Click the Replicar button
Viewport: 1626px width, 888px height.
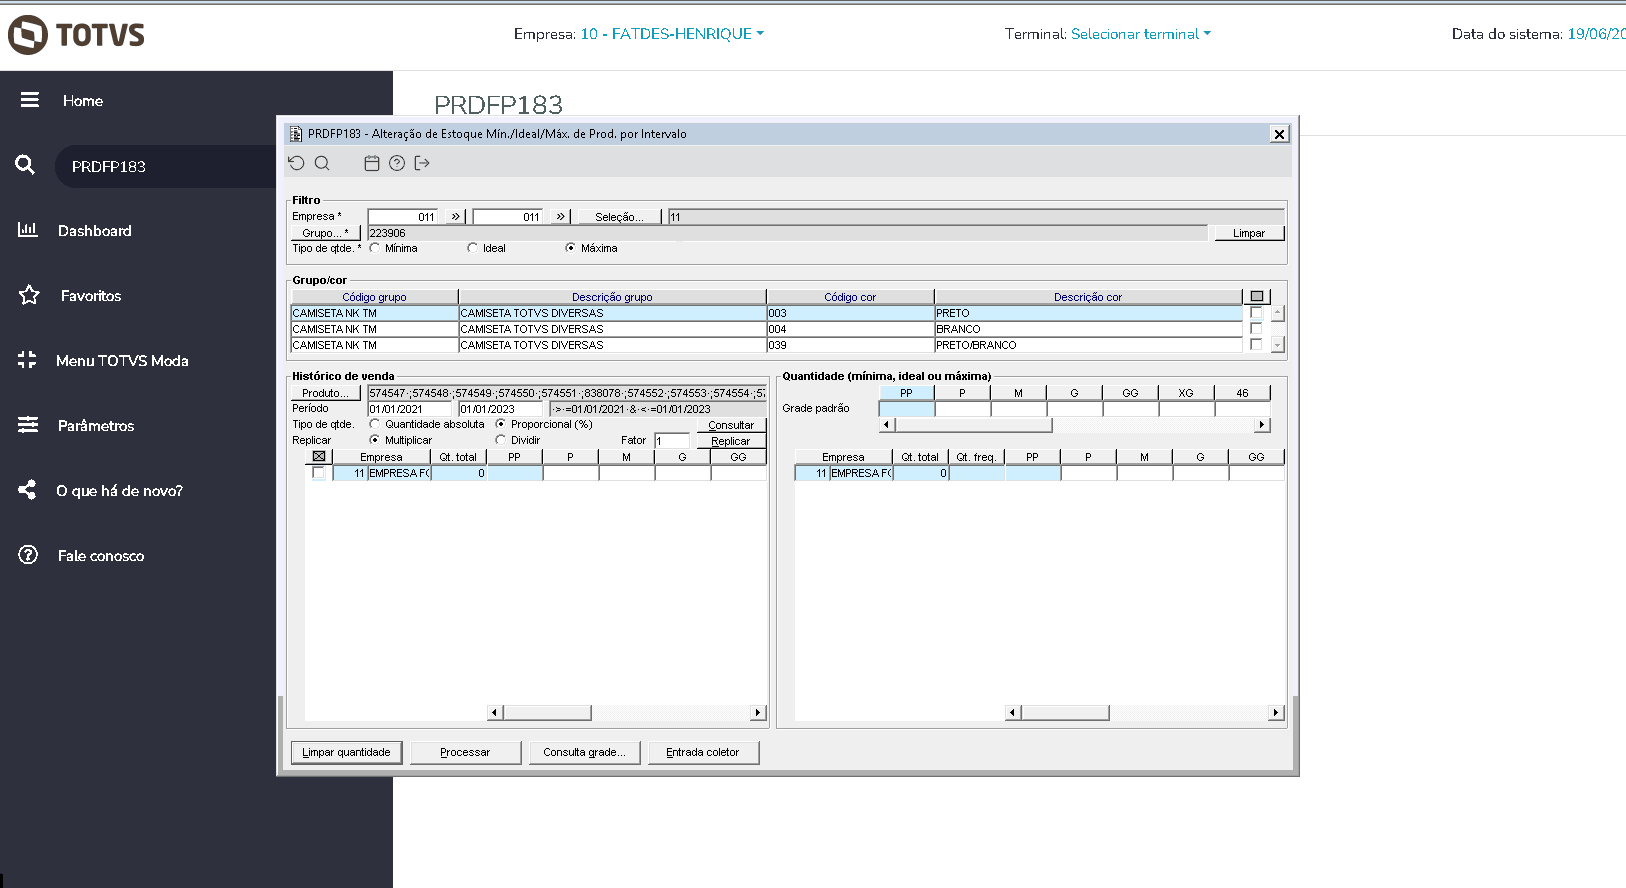731,441
